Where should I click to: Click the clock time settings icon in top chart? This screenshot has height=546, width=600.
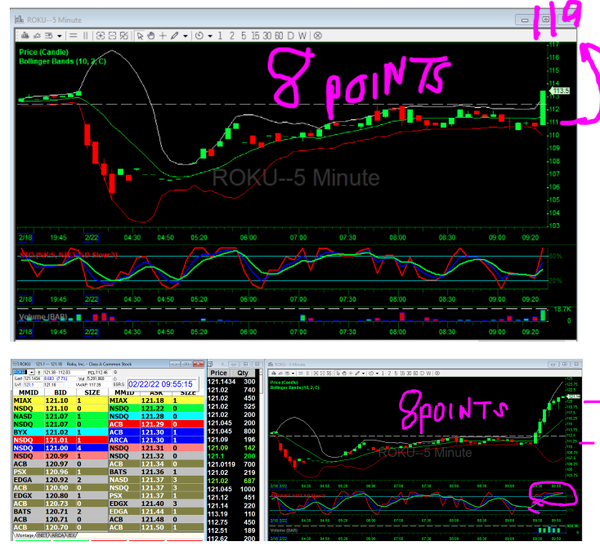pos(199,35)
